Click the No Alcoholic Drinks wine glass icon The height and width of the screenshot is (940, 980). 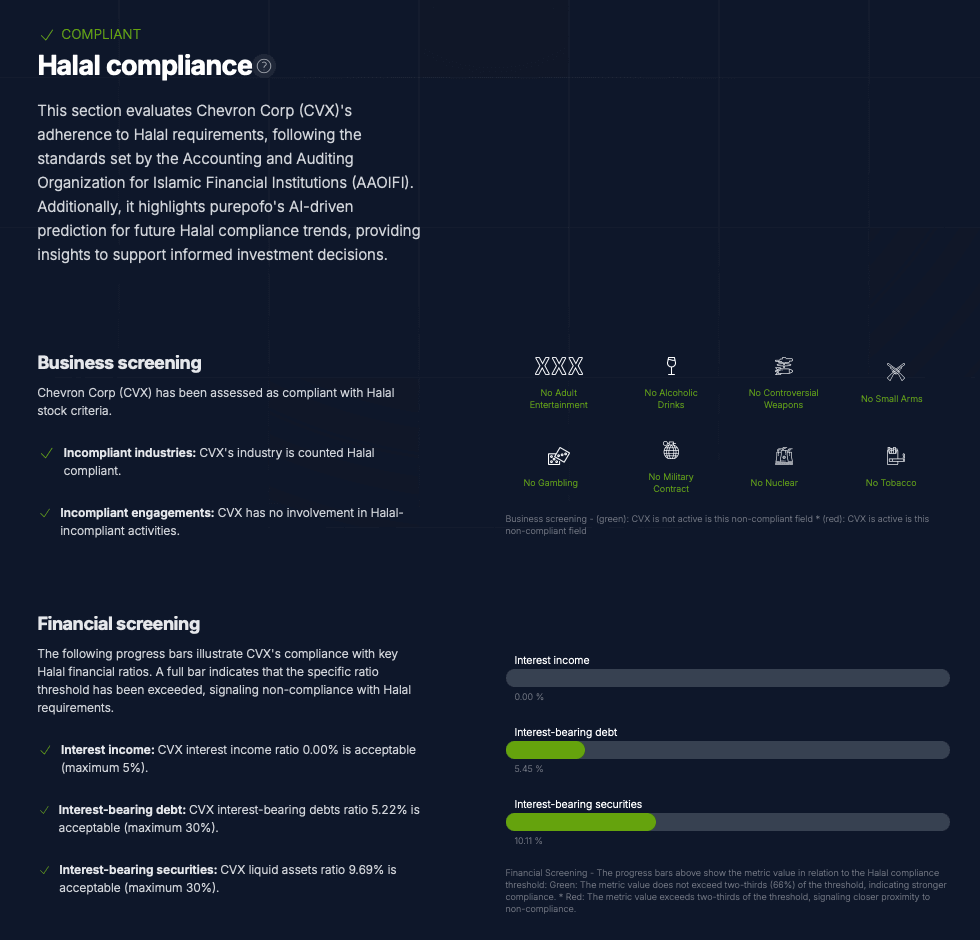[671, 365]
